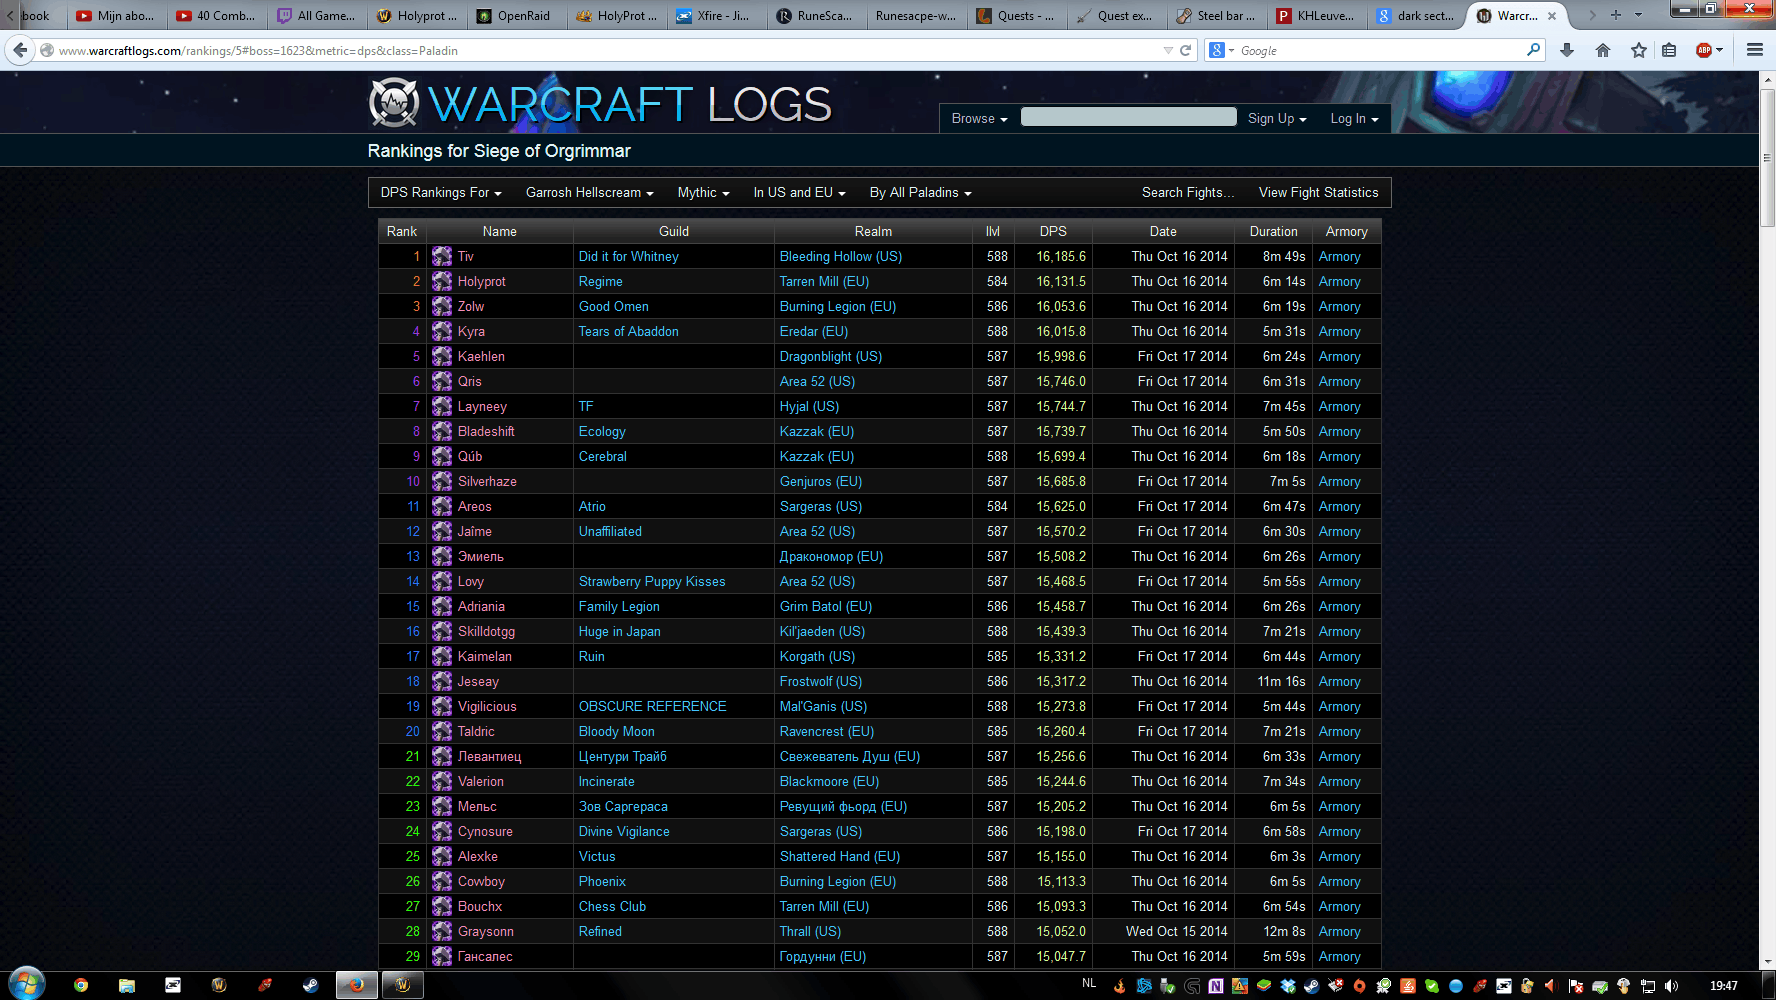The image size is (1776, 1000).
Task: Open the browser downloads arrow icon
Action: [x=1567, y=50]
